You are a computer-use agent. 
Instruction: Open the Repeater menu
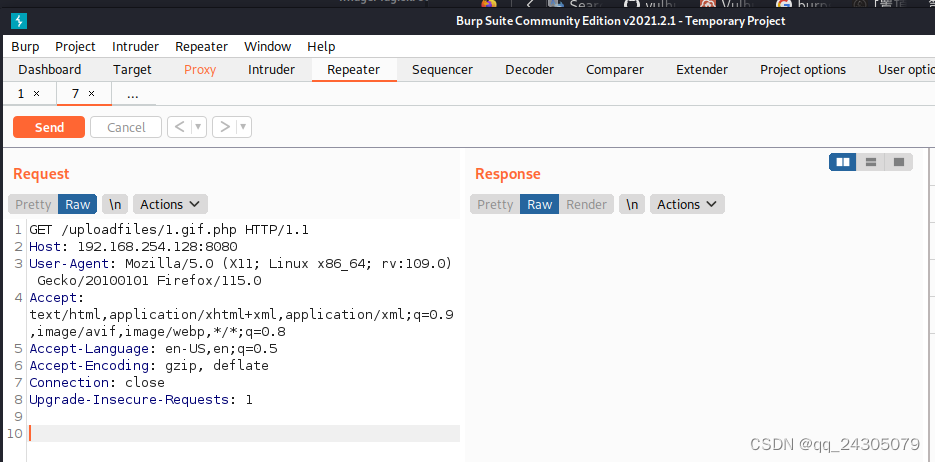click(x=202, y=46)
